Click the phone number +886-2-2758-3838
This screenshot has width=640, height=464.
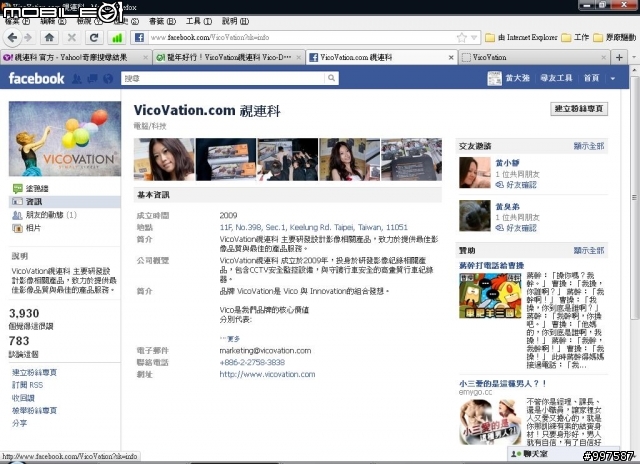pyautogui.click(x=252, y=362)
